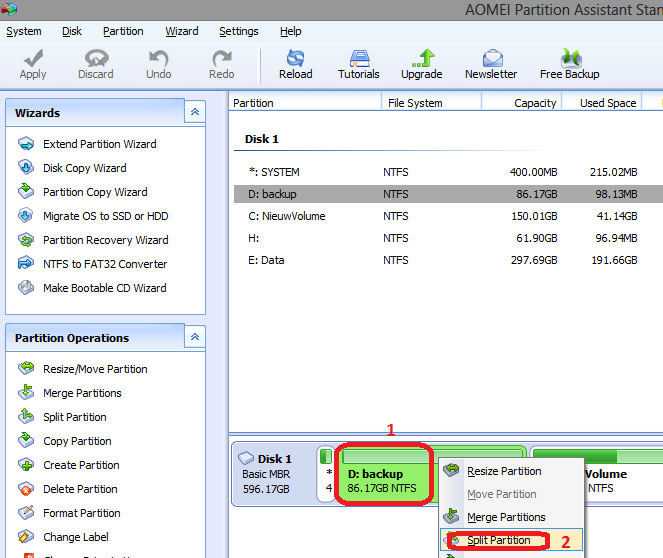The height and width of the screenshot is (558, 663).
Task: Click the Format Partition link text
Action: coord(82,513)
